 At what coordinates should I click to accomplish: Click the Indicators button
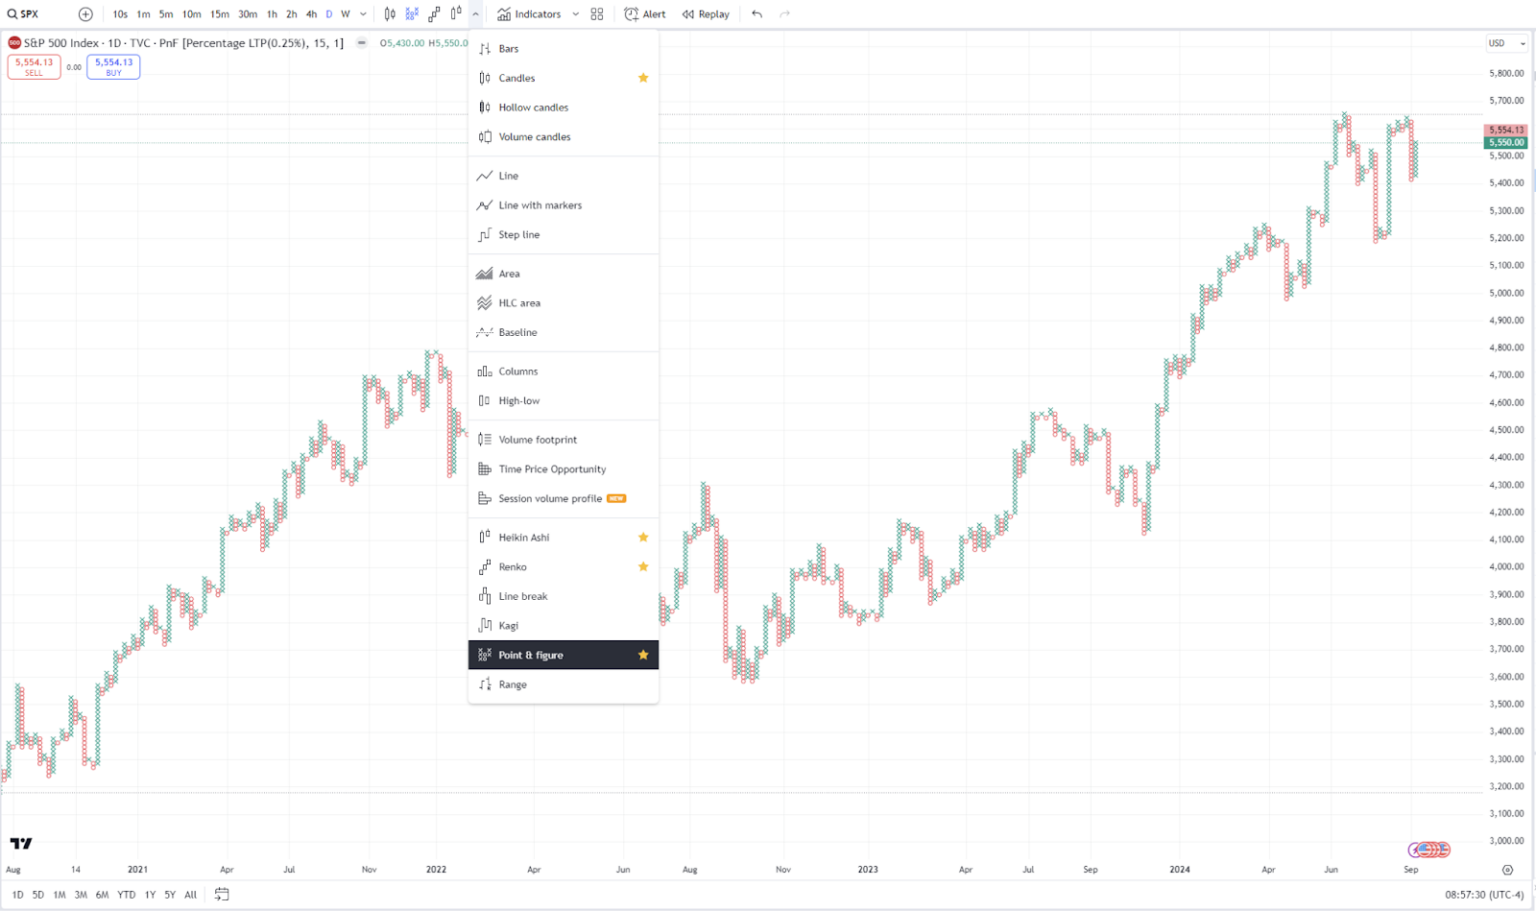(x=530, y=14)
